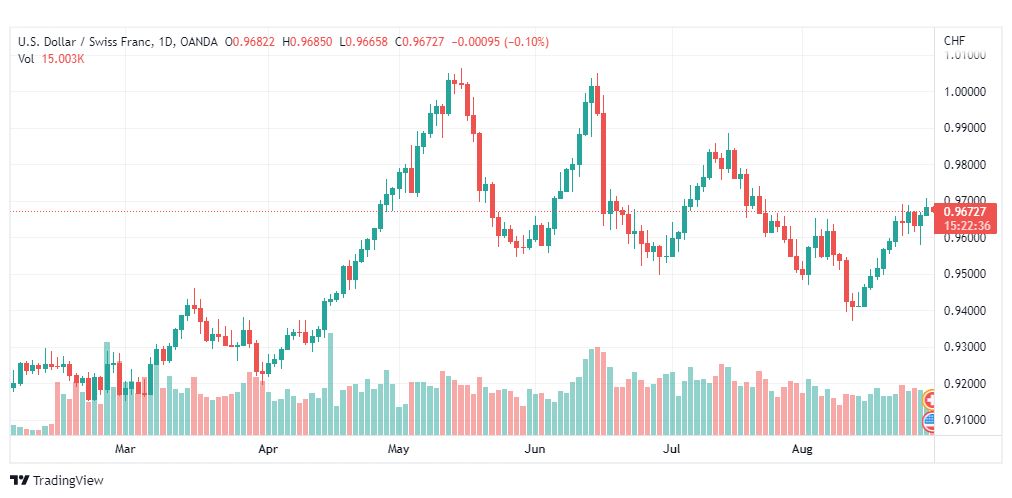Click the Vol 15.003K volume indicator label
Viewport: 1012px width, 498px height.
pos(52,59)
